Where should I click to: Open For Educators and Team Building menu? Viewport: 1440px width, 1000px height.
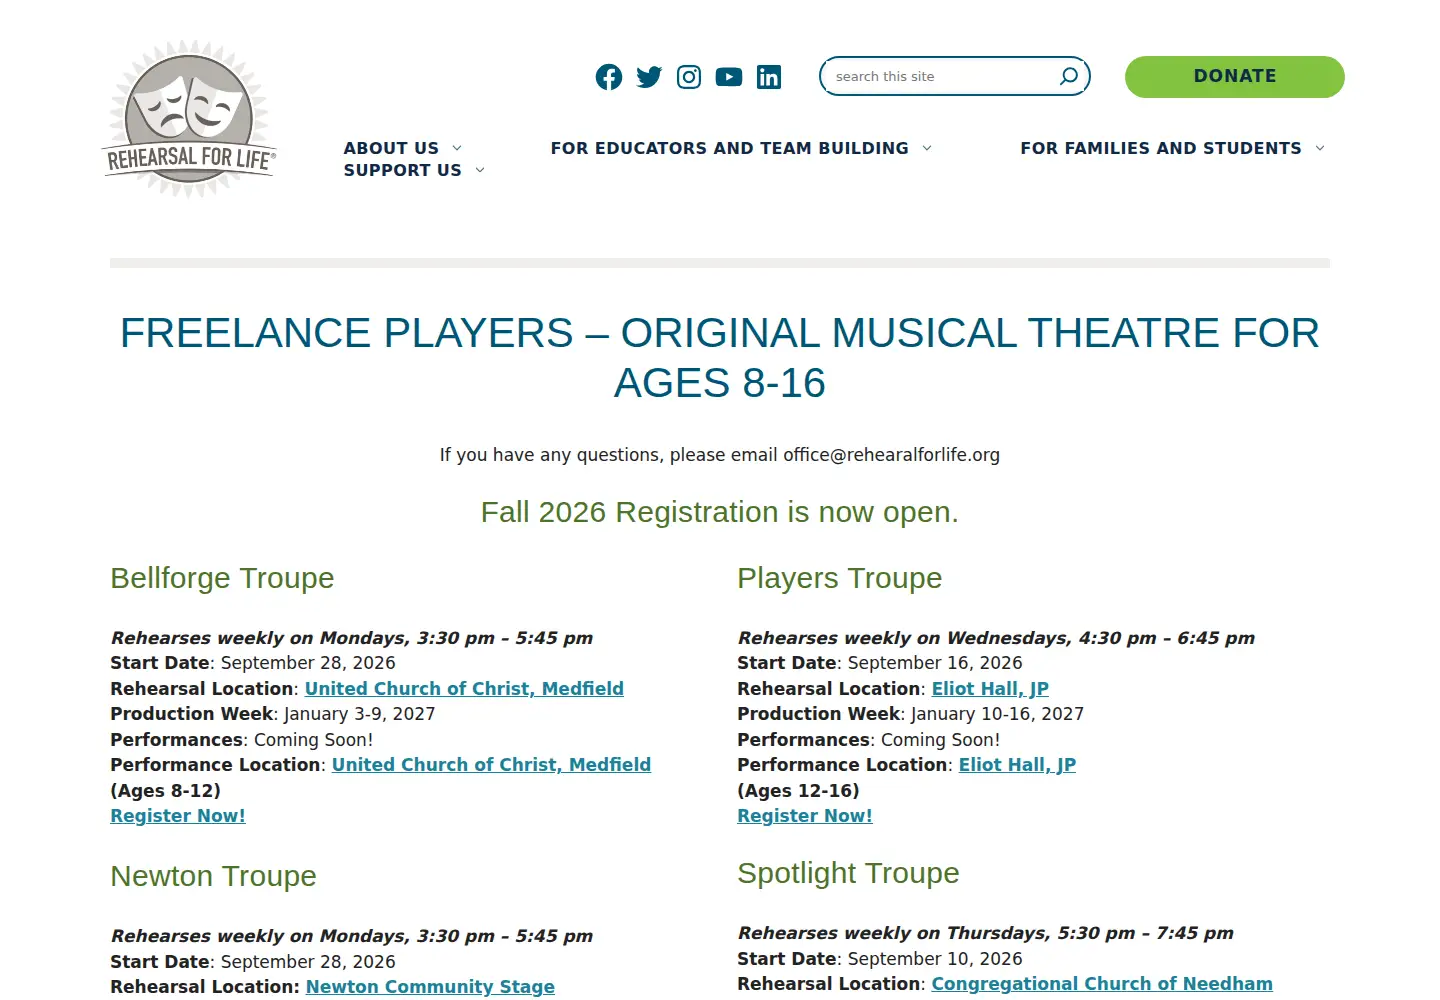[729, 148]
